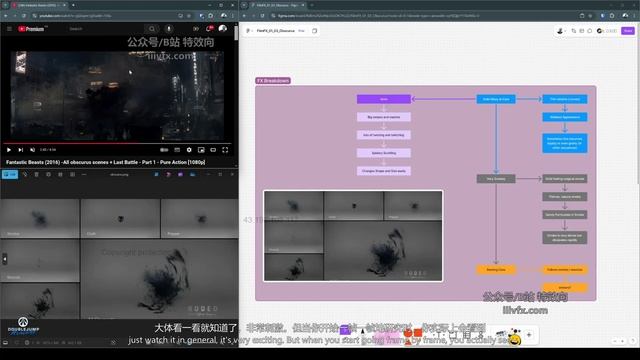Select the orange right flowchart node

(x=565, y=269)
